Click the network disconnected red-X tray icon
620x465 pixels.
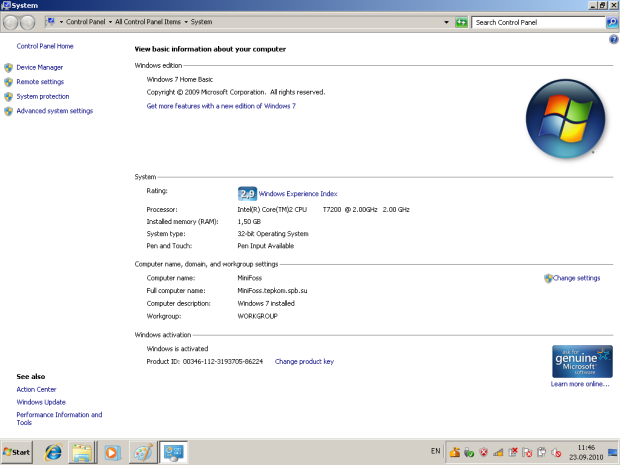513,452
